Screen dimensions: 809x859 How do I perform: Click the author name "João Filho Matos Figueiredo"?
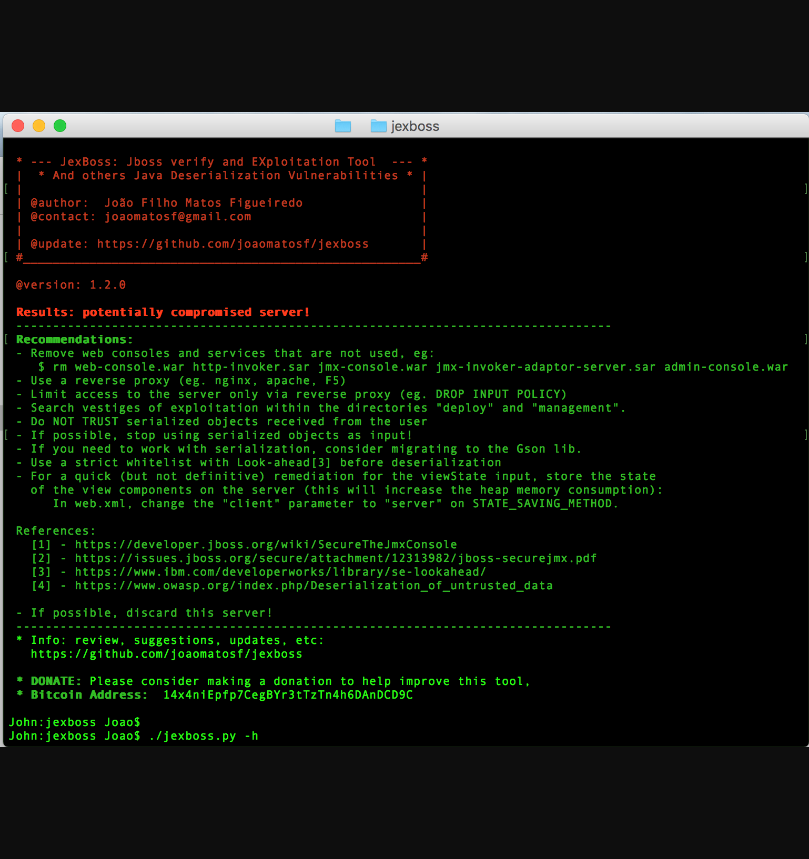[x=204, y=203]
